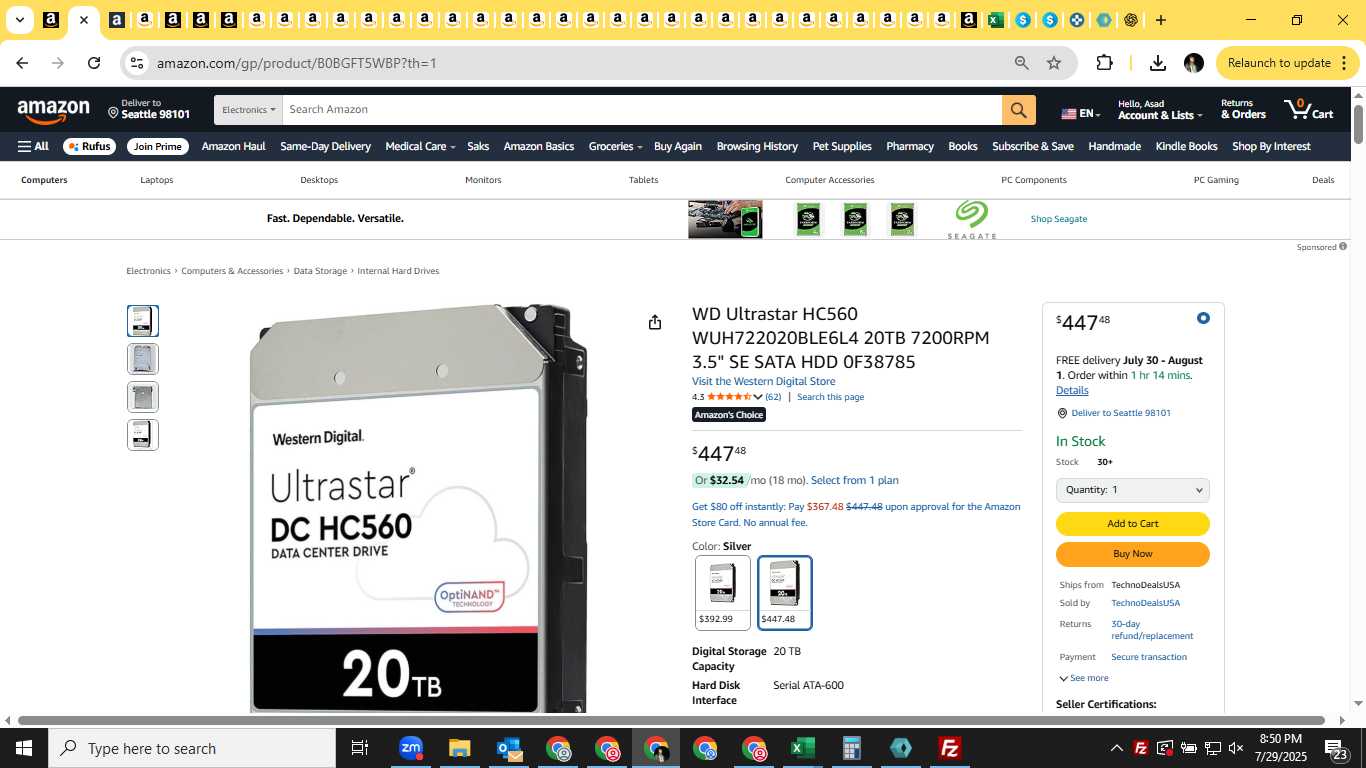This screenshot has width=1366, height=768.
Task: Click the Join Prime button
Action: click(158, 146)
